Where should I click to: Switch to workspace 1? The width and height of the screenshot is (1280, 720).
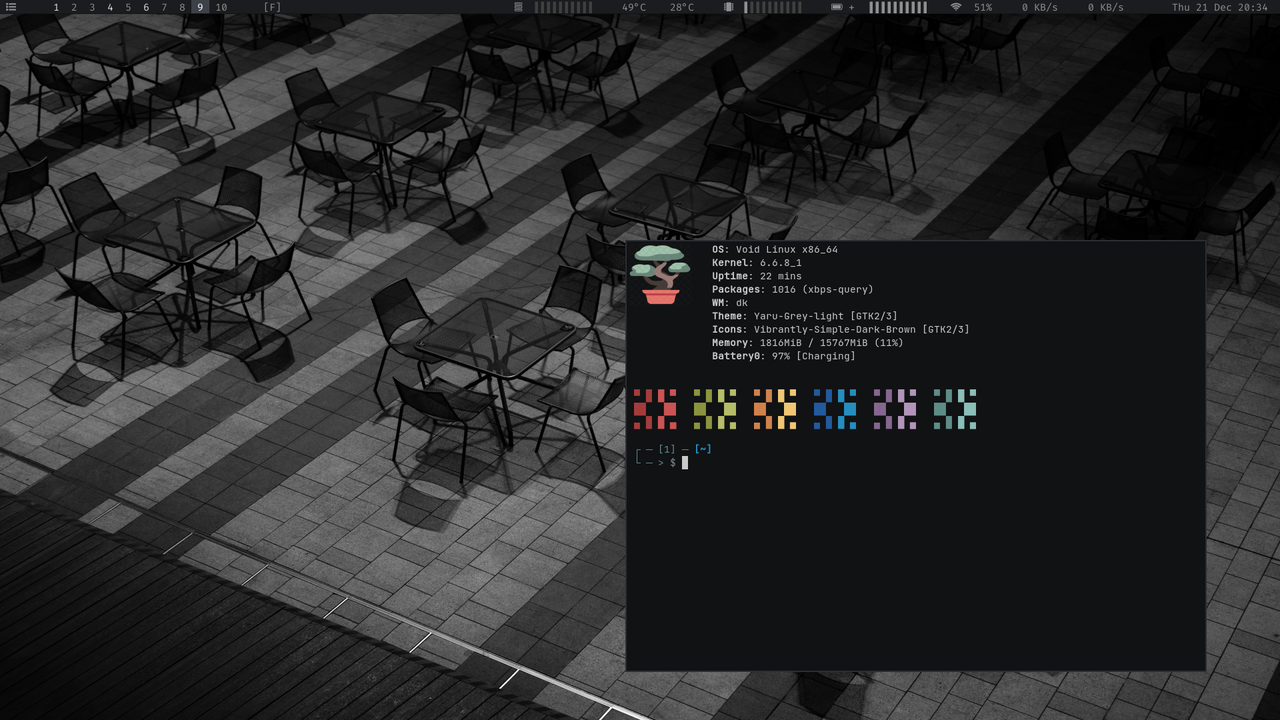tap(56, 7)
